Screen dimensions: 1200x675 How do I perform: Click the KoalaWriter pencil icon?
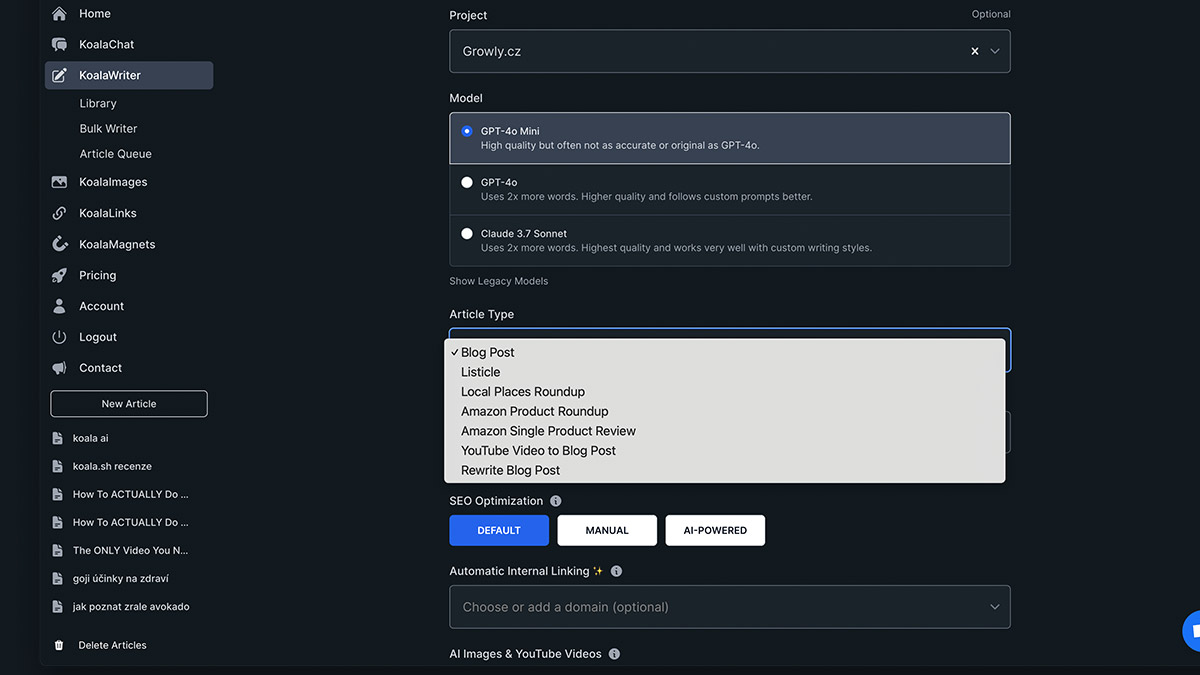point(59,76)
